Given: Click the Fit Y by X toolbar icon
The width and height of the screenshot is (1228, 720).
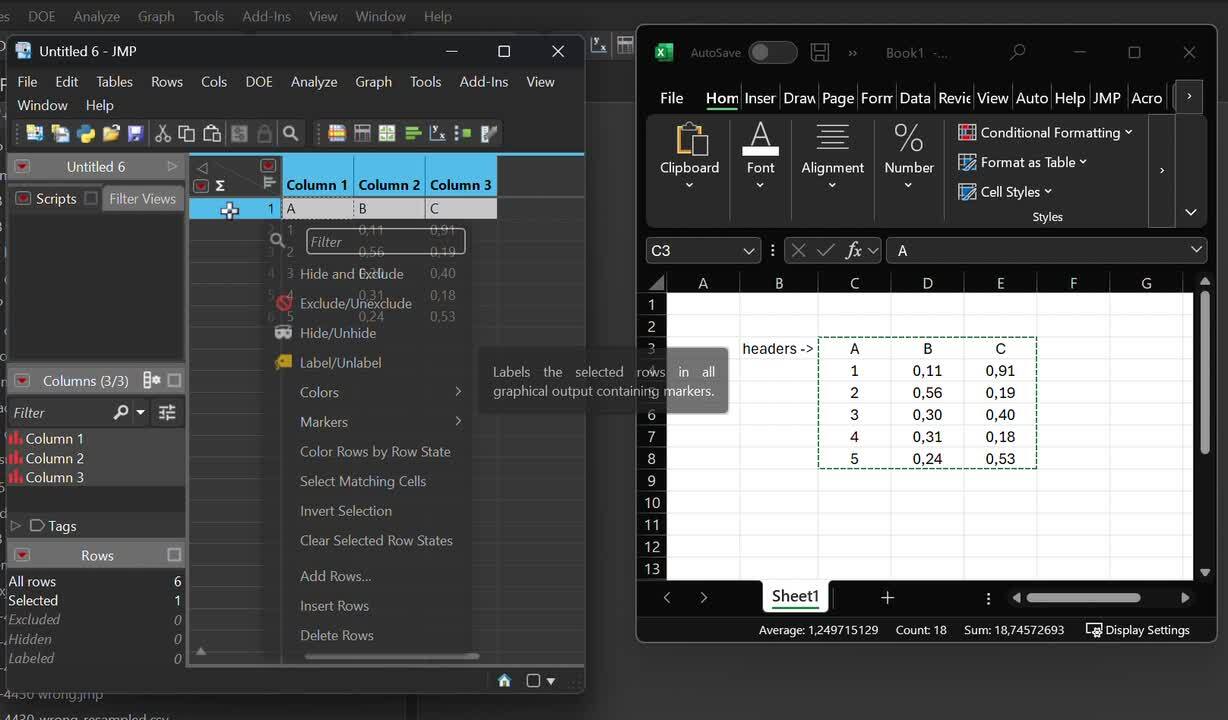Looking at the screenshot, I should coord(437,133).
